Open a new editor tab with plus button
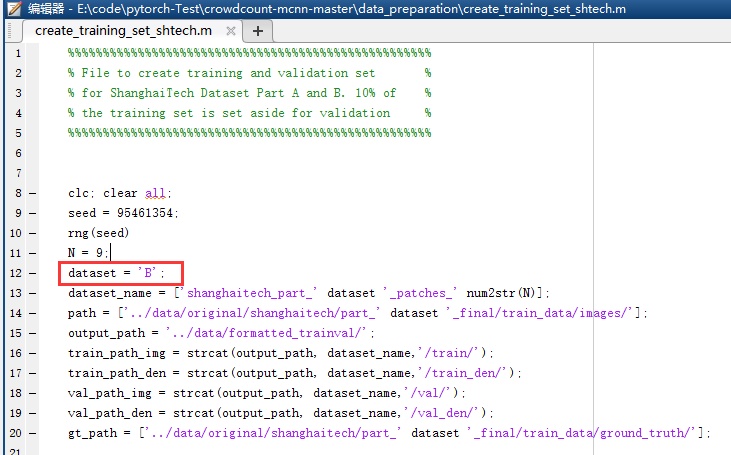 (258, 31)
